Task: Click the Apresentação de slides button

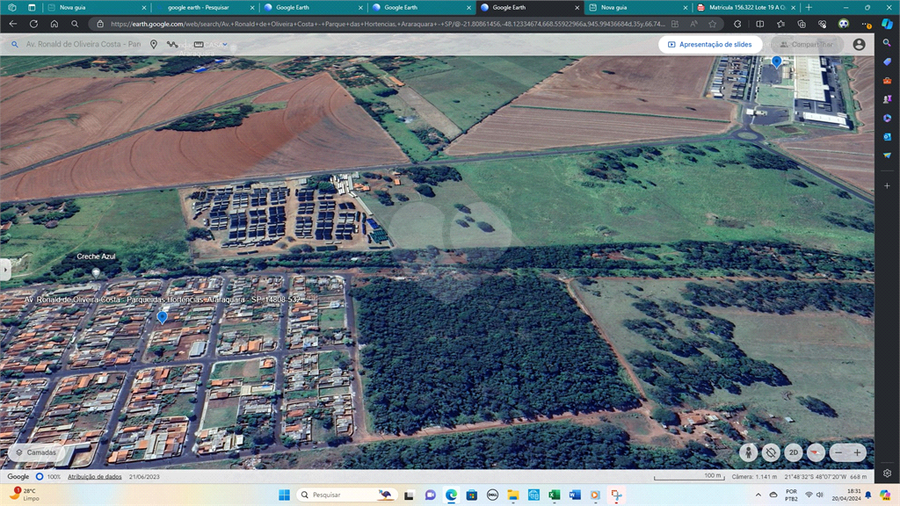Action: [x=708, y=44]
